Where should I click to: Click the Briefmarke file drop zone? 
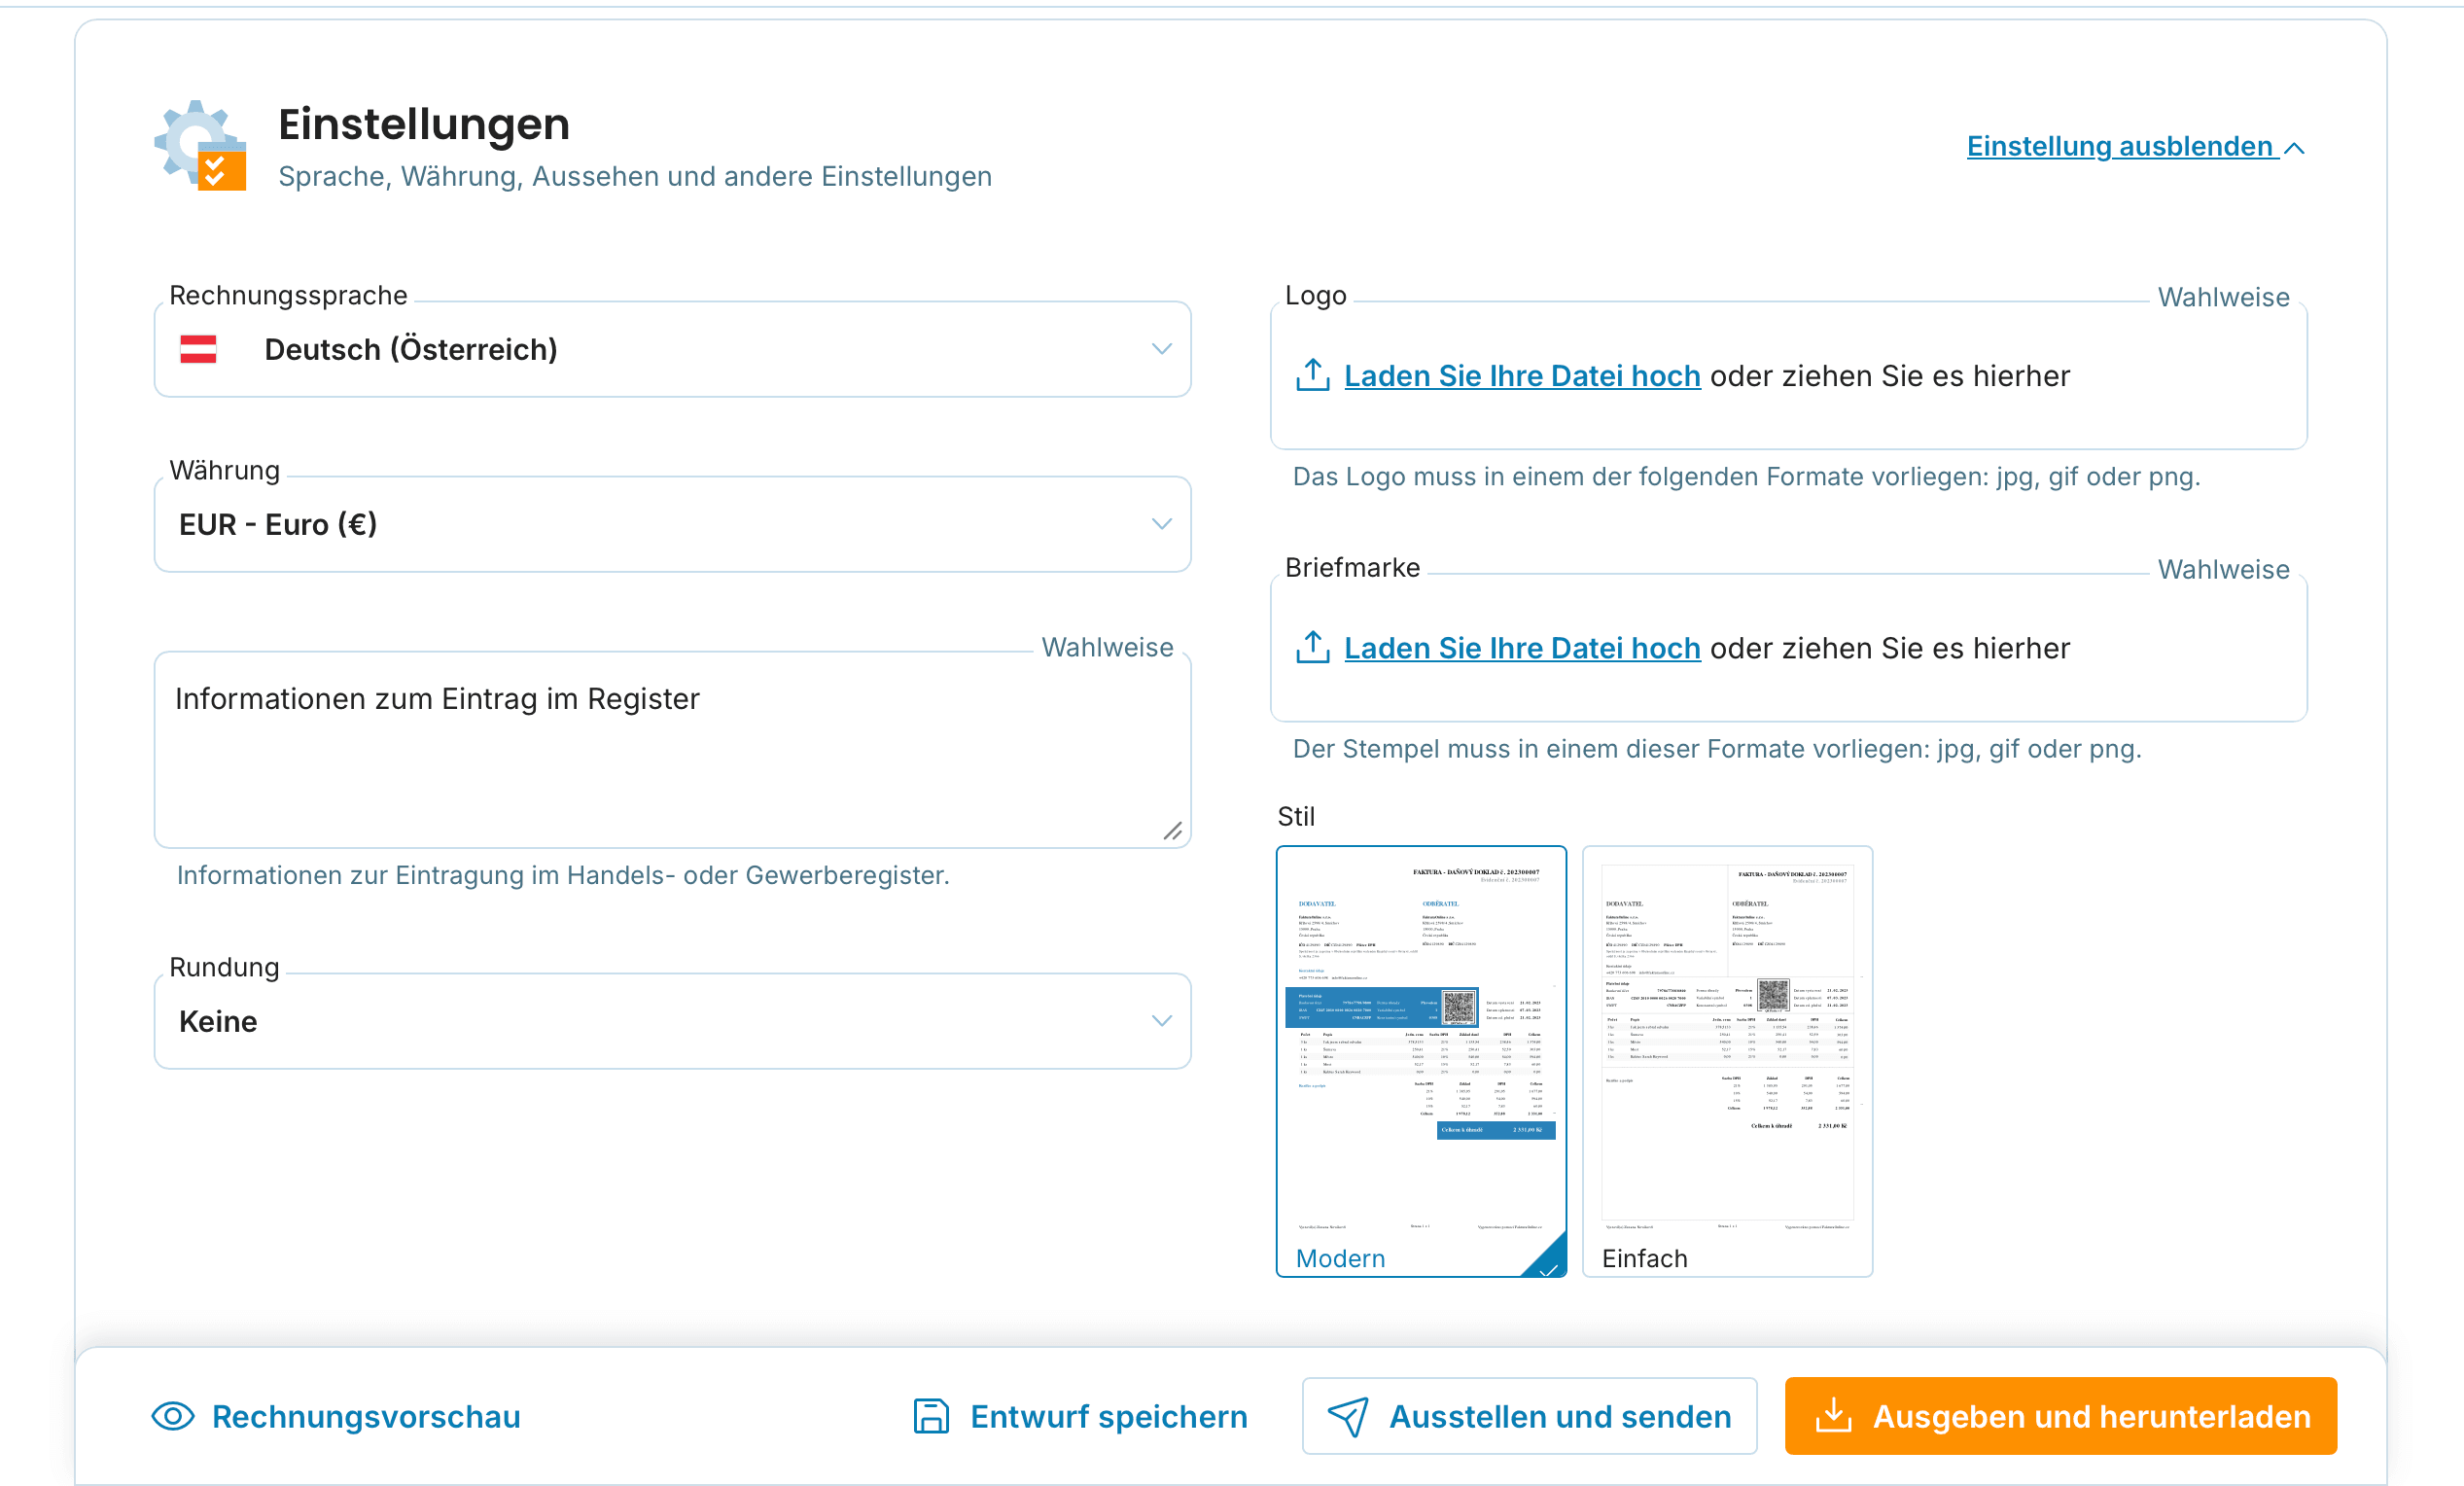tap(1788, 648)
